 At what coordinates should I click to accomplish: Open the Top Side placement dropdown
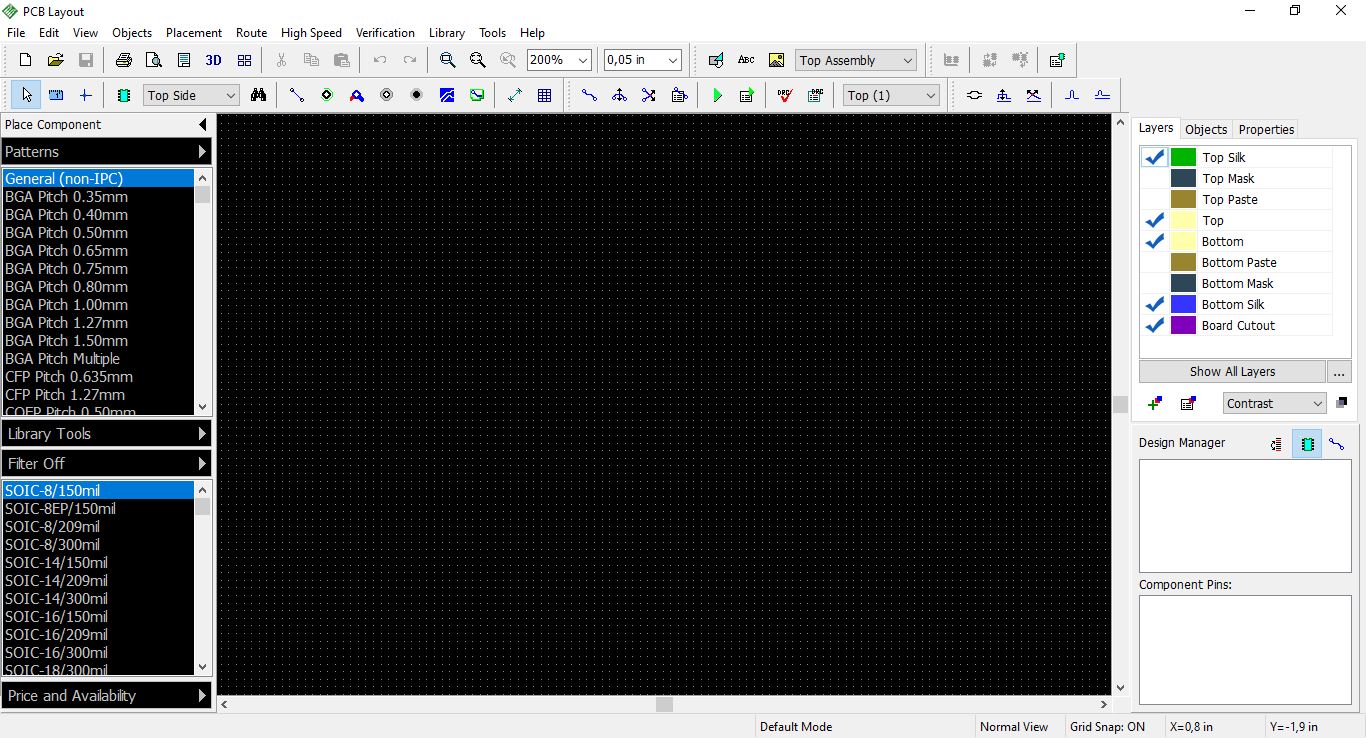pos(191,95)
